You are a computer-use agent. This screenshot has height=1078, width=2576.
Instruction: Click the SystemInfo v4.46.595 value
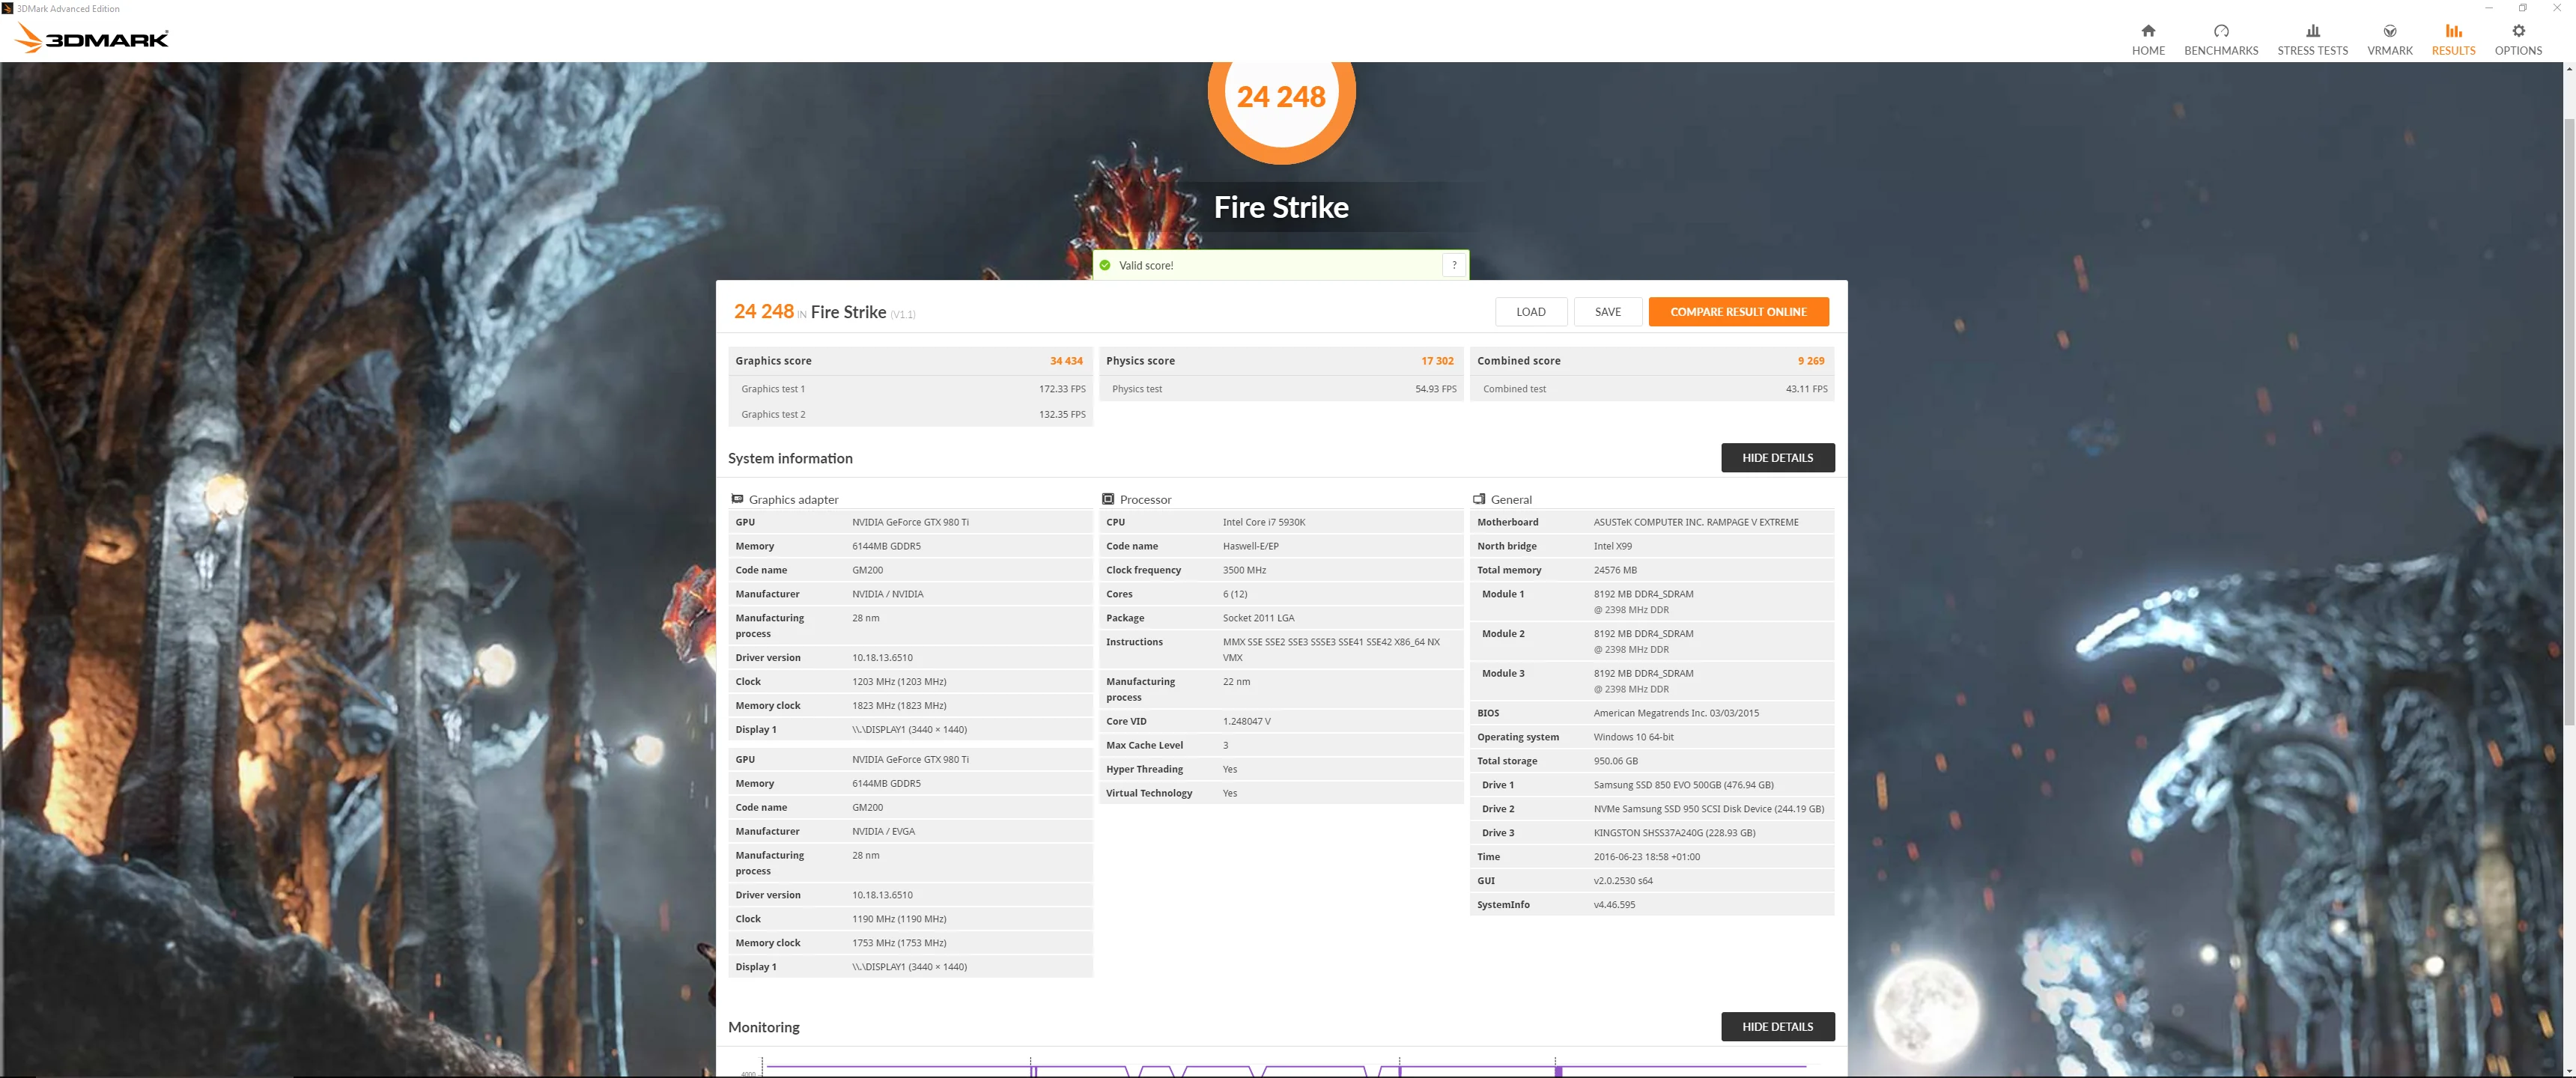pos(1614,905)
